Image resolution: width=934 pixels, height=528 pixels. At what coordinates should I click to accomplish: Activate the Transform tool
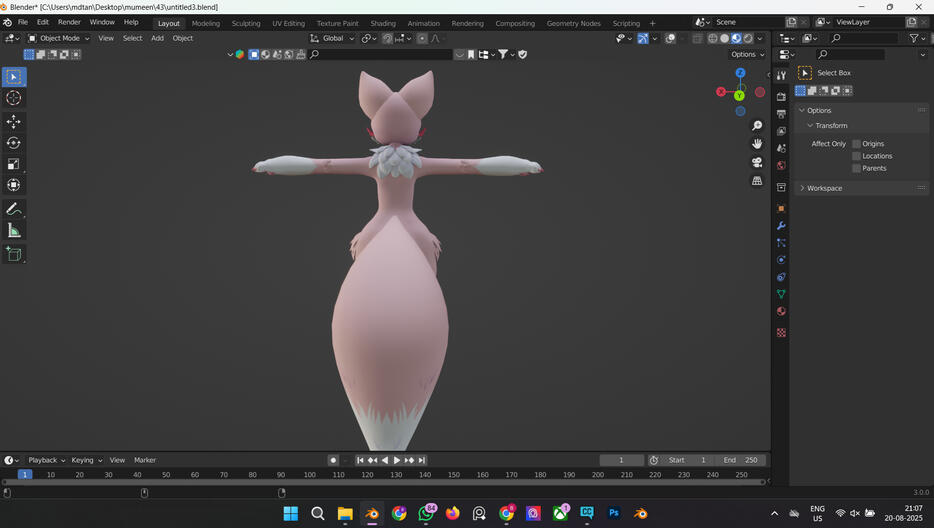[14, 185]
